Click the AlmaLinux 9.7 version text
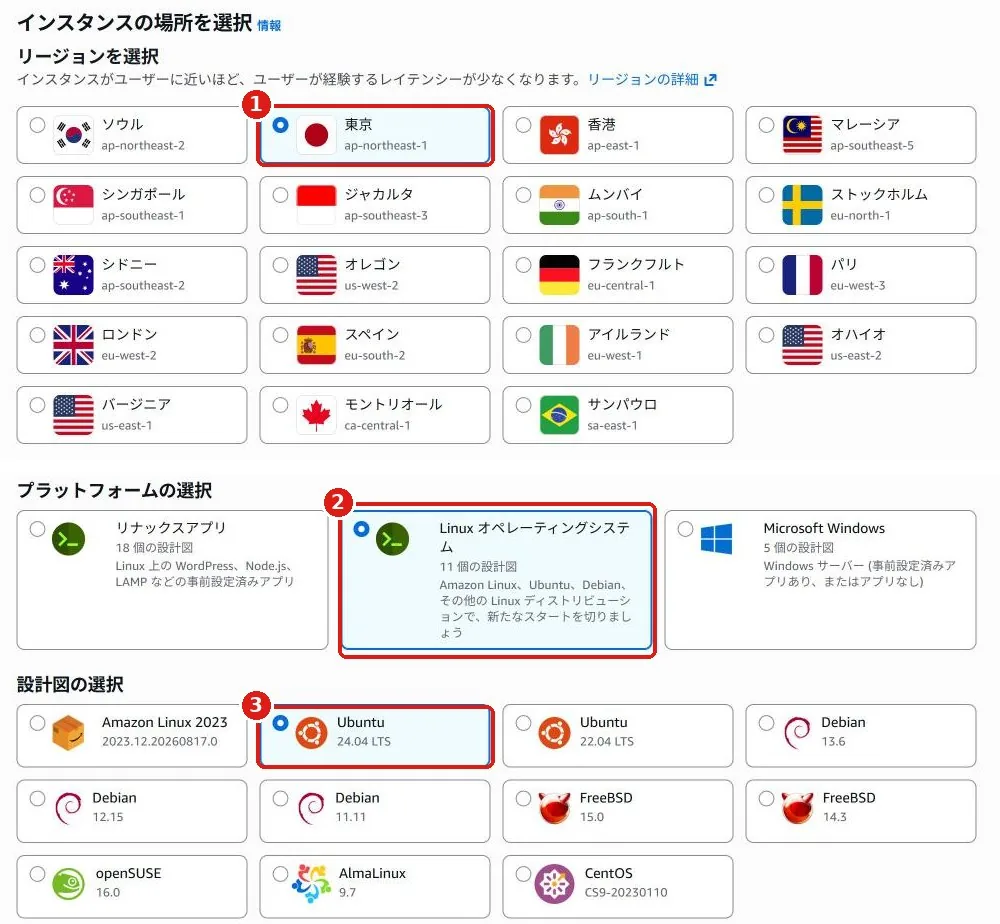Screen dimensions: 1000x924 pyautogui.click(x=347, y=893)
